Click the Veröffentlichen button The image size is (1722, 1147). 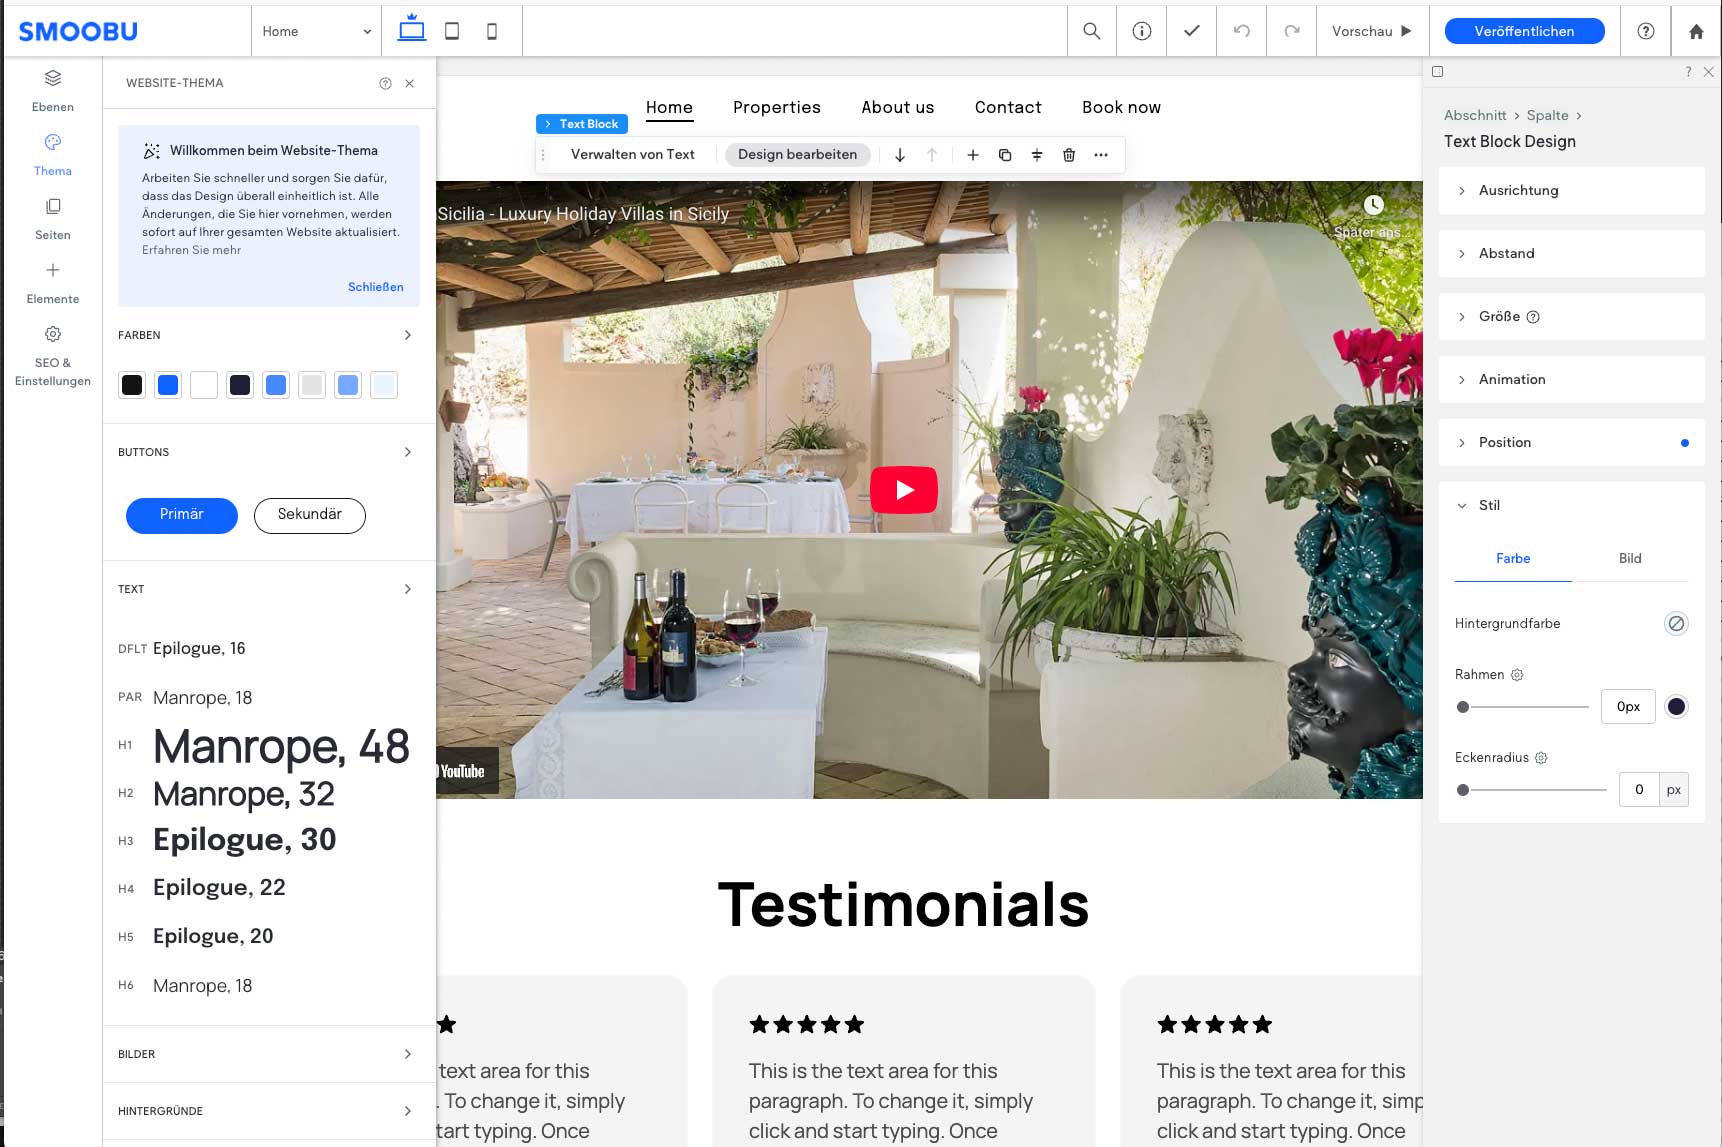(x=1524, y=31)
